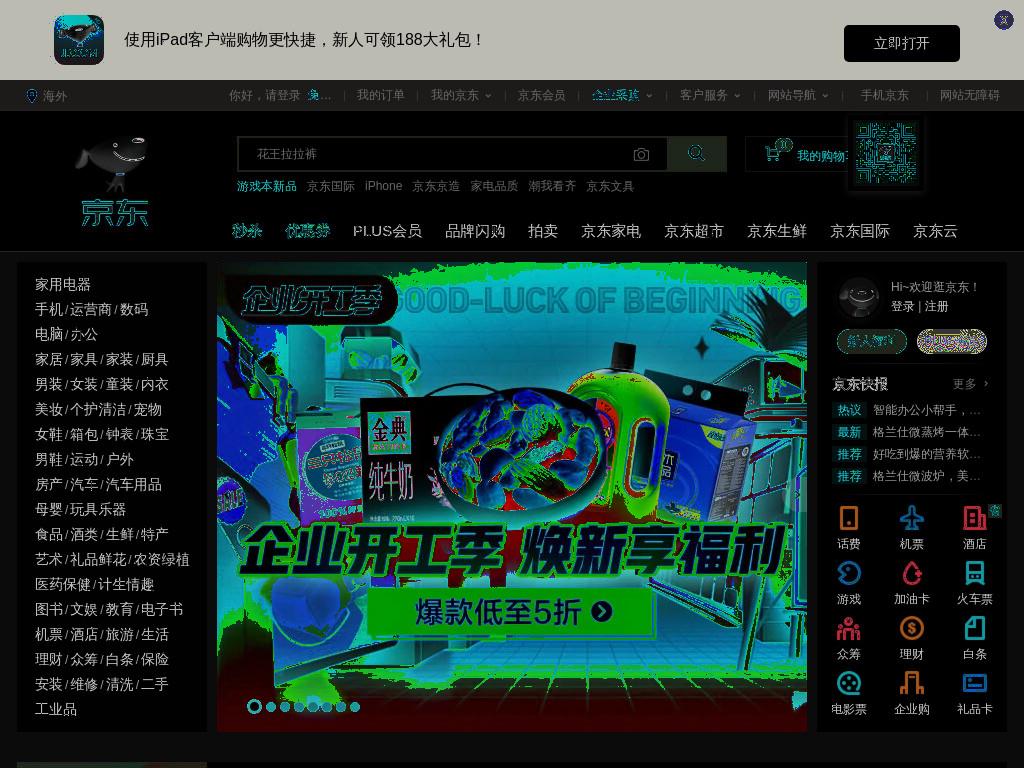Click 登录 in the welcome panel
This screenshot has height=768, width=1024.
[x=903, y=306]
